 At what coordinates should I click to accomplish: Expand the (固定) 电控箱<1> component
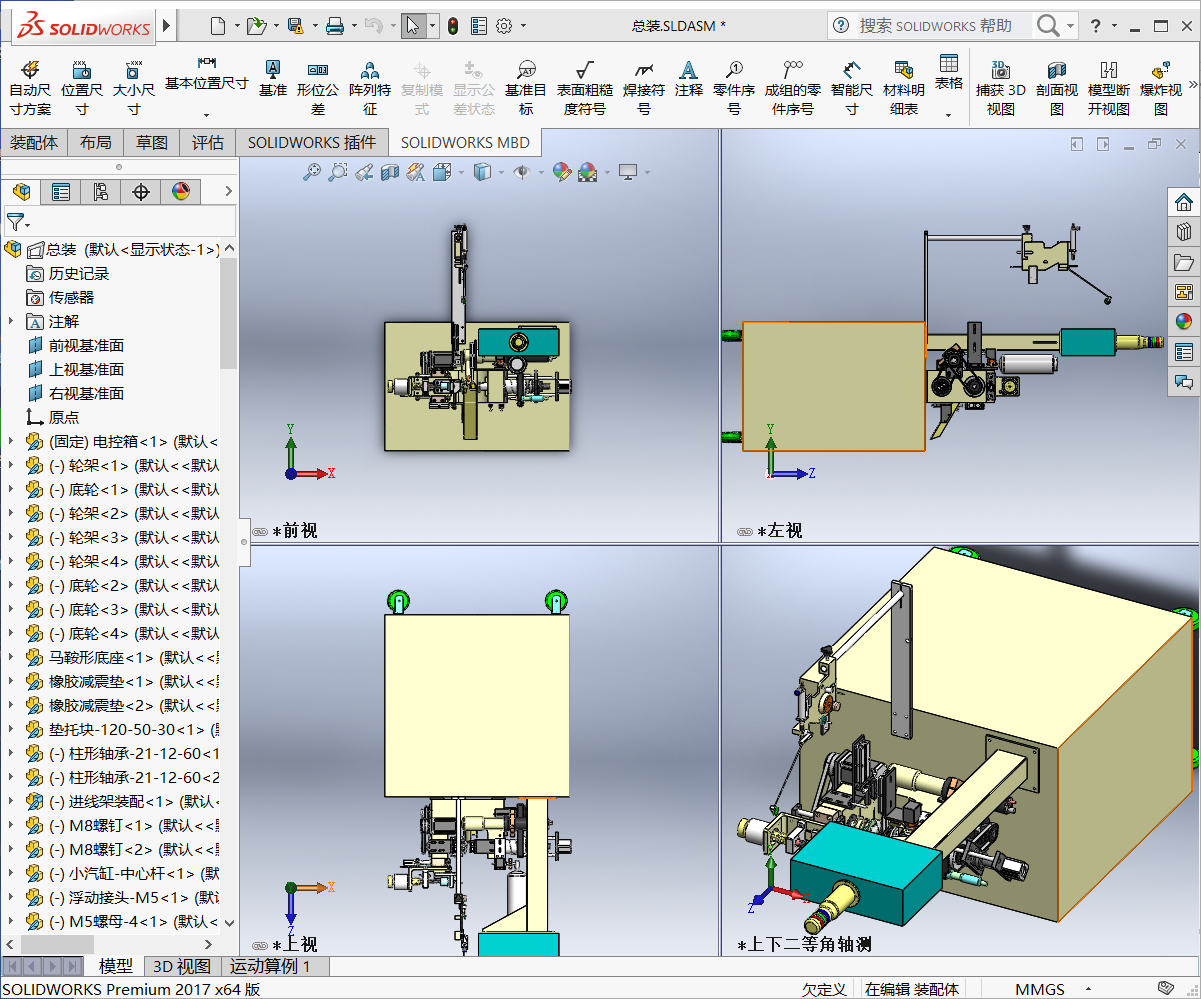point(11,441)
